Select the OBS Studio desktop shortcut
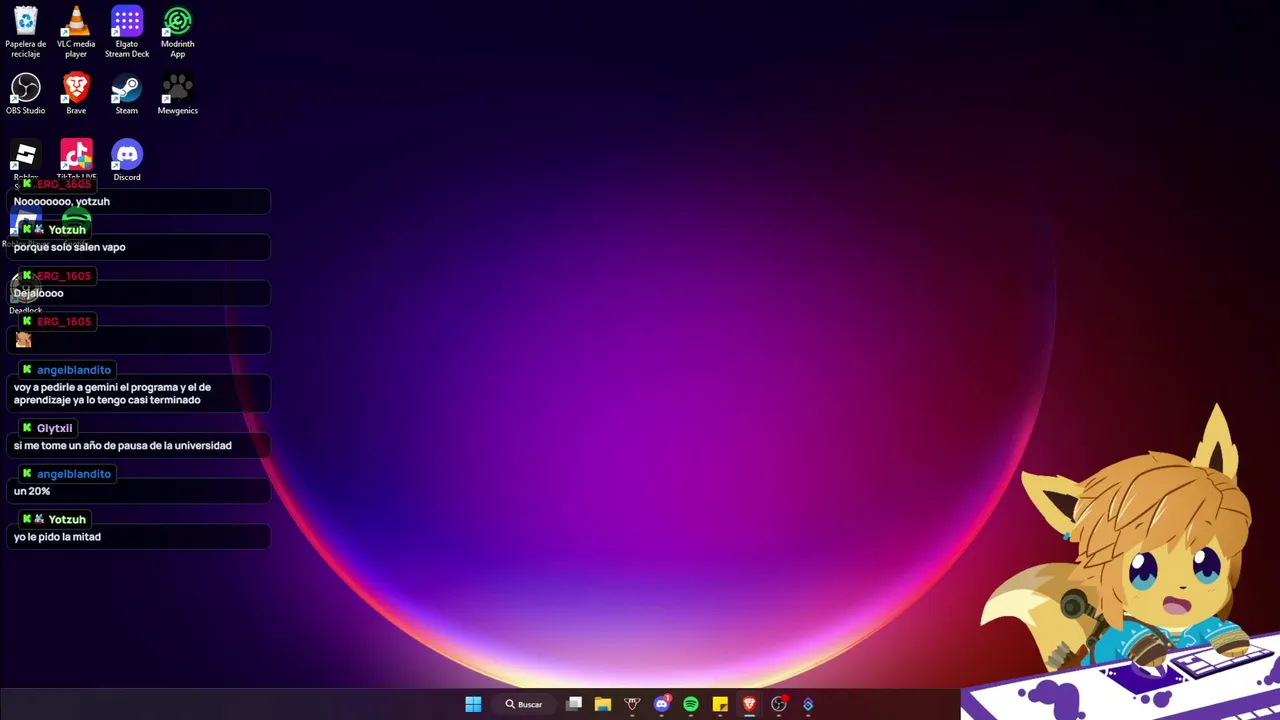Viewport: 1280px width, 720px height. pos(25,94)
